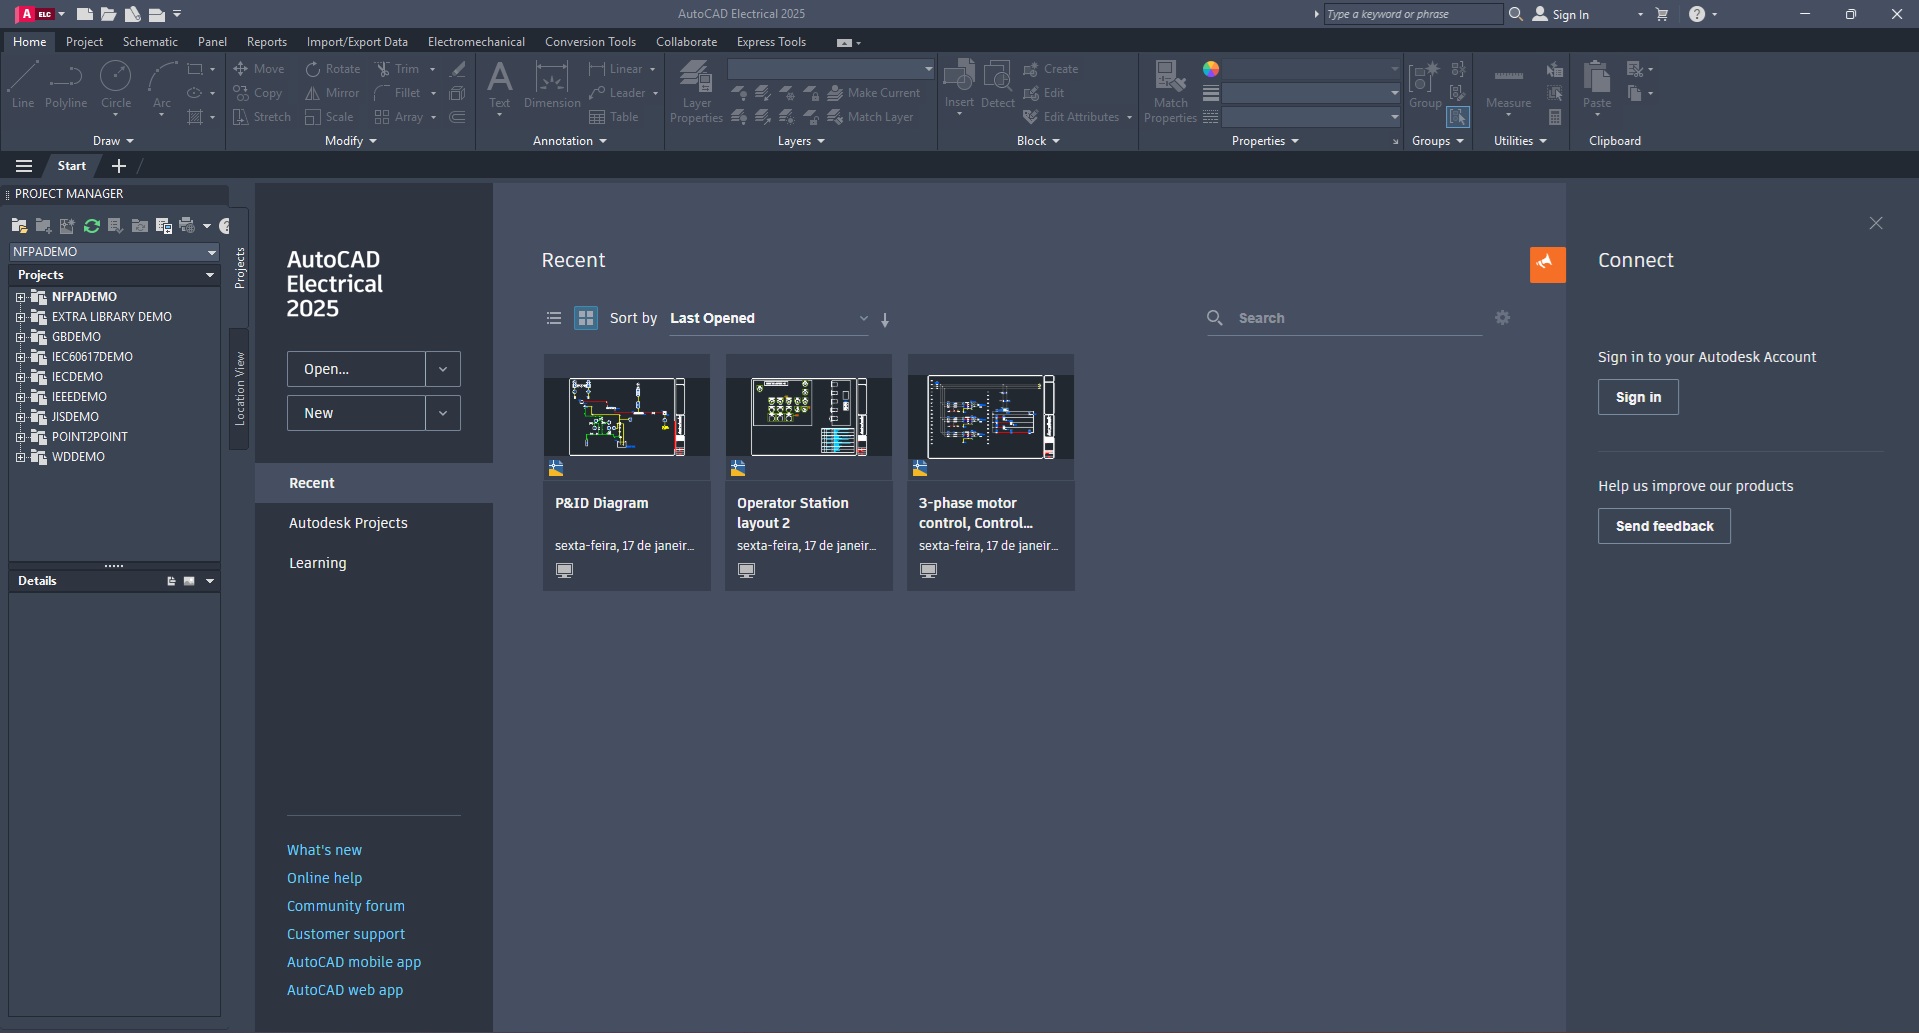Open the Community forum link
This screenshot has height=1033, width=1919.
[x=346, y=906]
